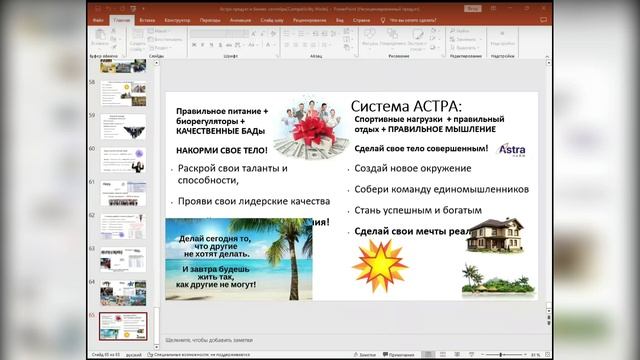Open the Выделить dropdown
The width and height of the screenshot is (640, 360).
[464, 48]
